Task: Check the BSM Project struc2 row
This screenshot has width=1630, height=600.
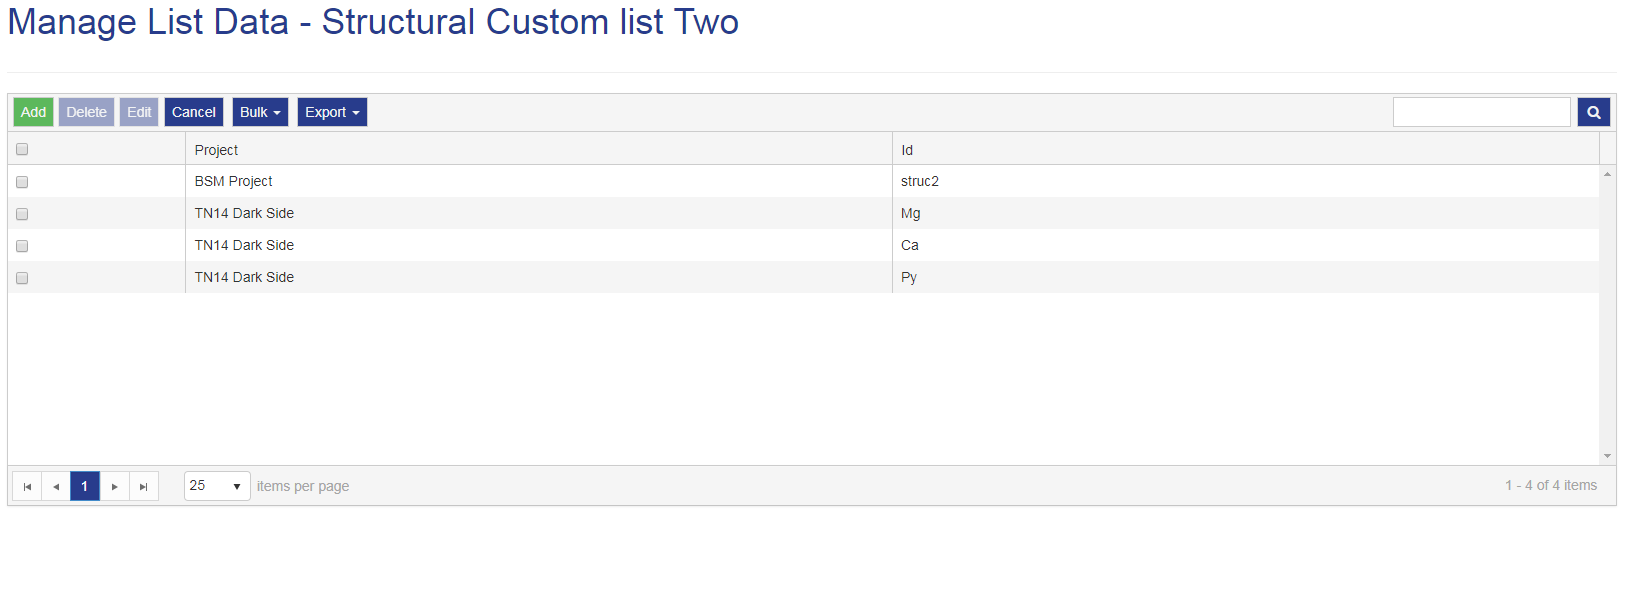Action: click(x=22, y=182)
